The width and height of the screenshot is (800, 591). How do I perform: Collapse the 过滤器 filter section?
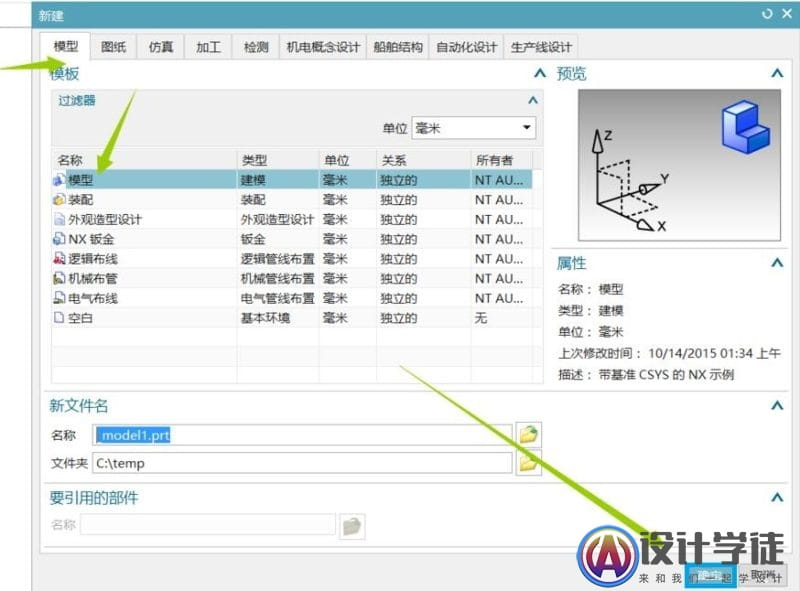[x=531, y=99]
